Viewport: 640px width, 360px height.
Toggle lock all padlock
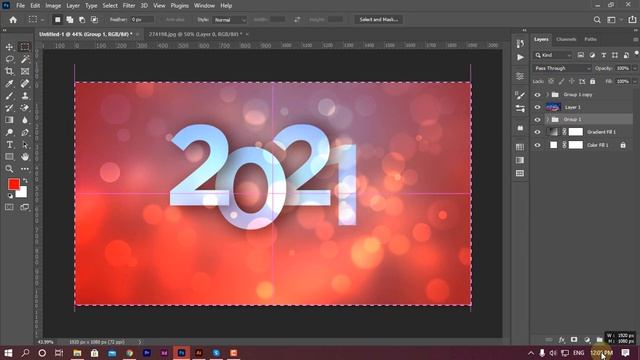[592, 82]
